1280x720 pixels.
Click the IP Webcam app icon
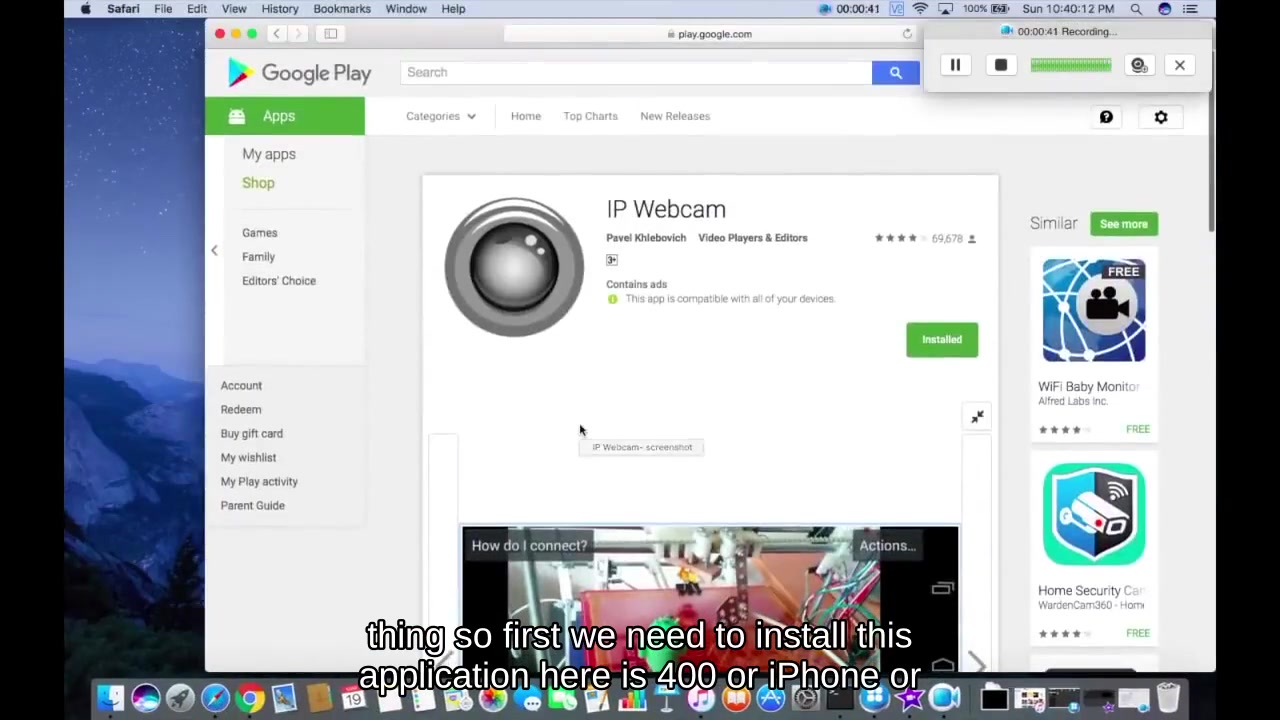pyautogui.click(x=514, y=267)
